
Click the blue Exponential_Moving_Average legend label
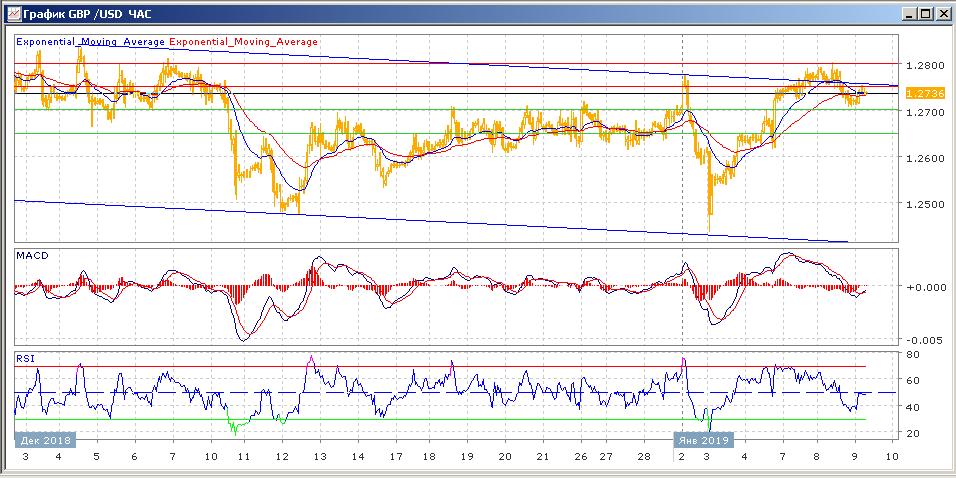tap(91, 42)
